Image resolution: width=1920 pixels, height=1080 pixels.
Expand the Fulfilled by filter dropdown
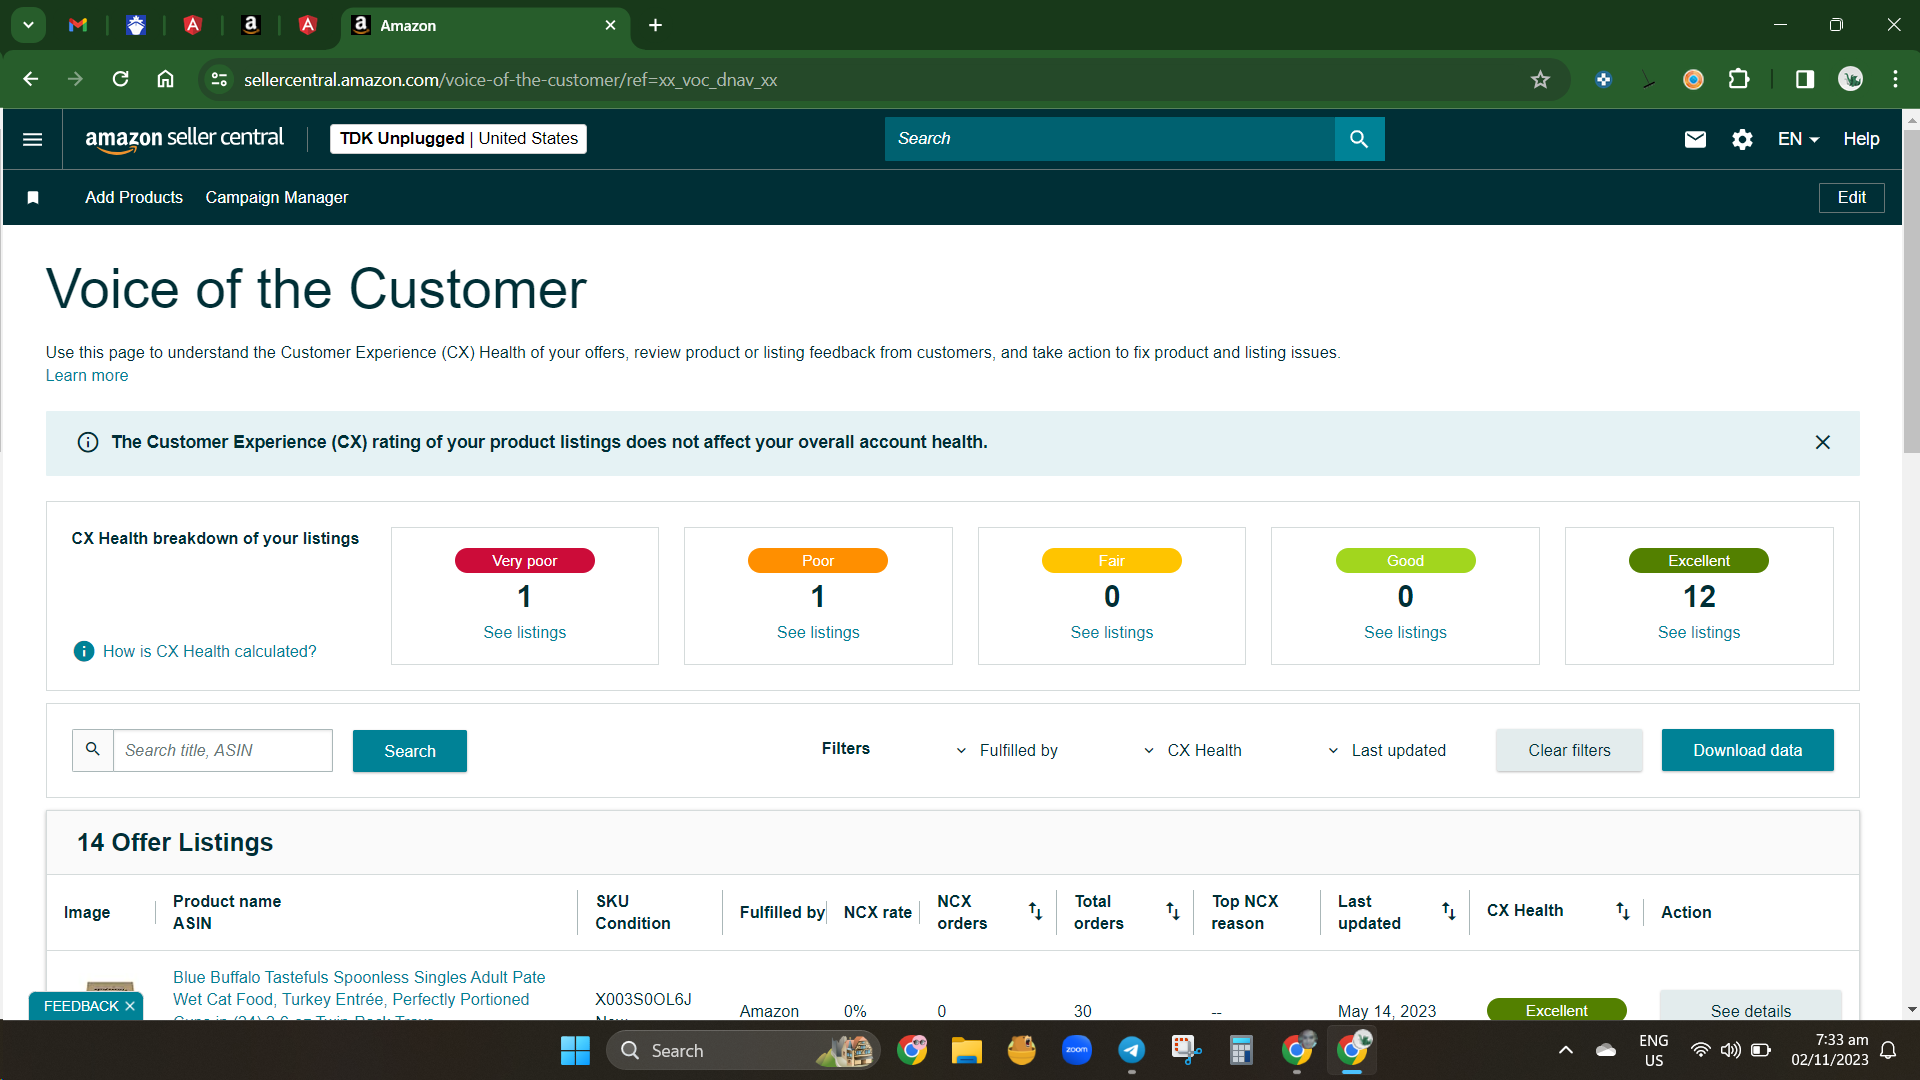coord(1006,750)
